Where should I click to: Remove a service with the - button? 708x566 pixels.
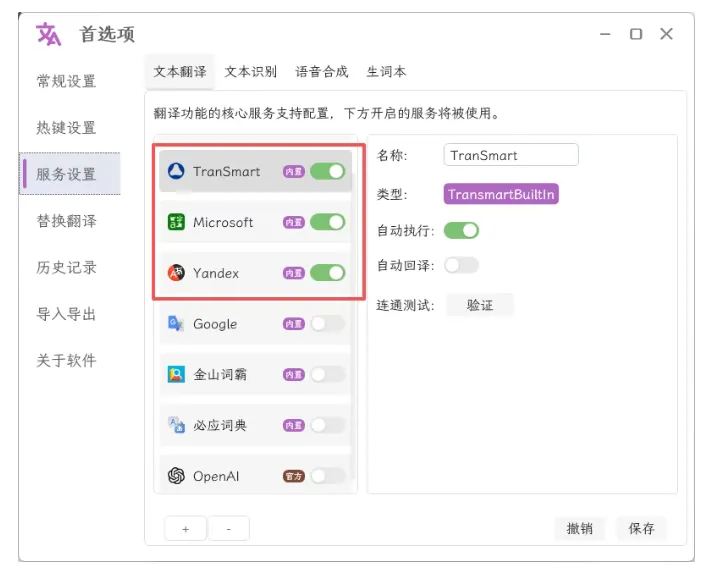point(228,529)
